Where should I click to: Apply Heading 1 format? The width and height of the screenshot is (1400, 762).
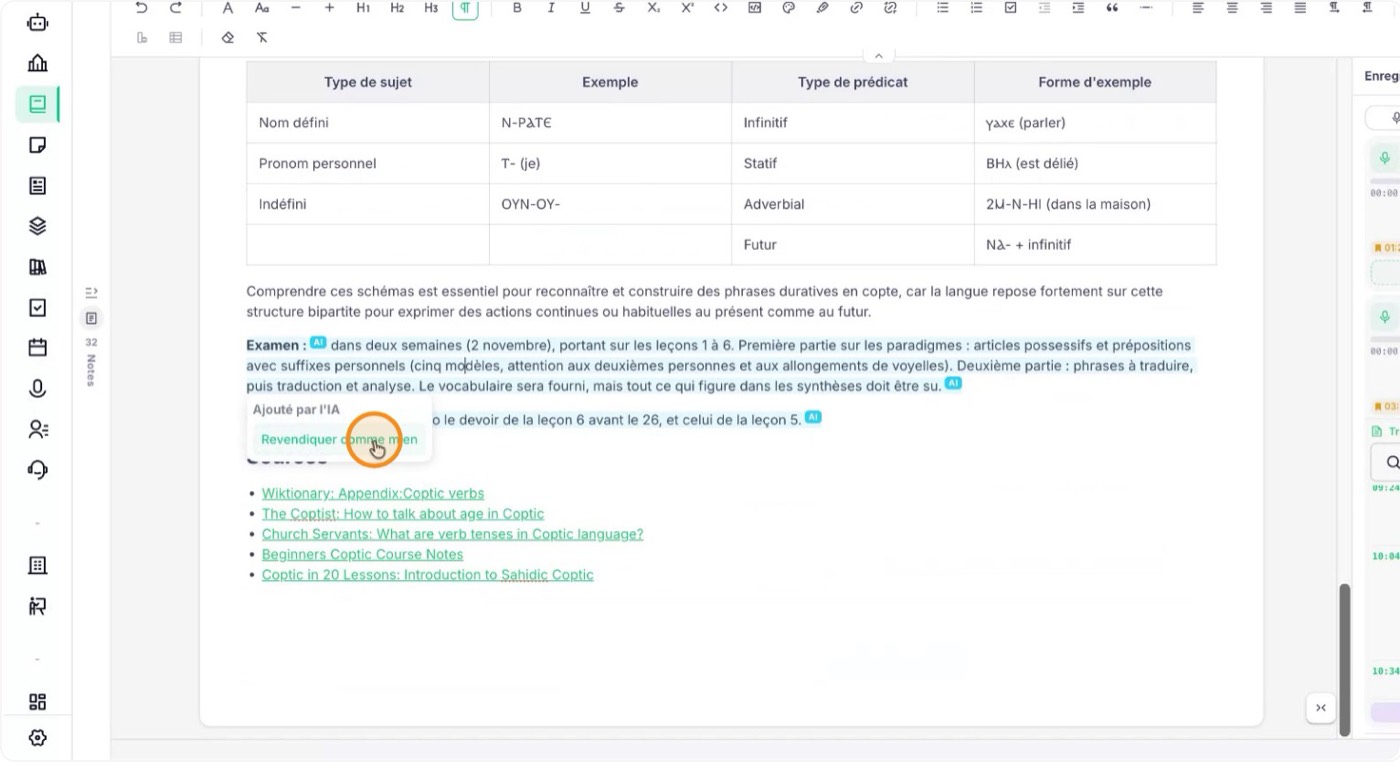coord(363,8)
